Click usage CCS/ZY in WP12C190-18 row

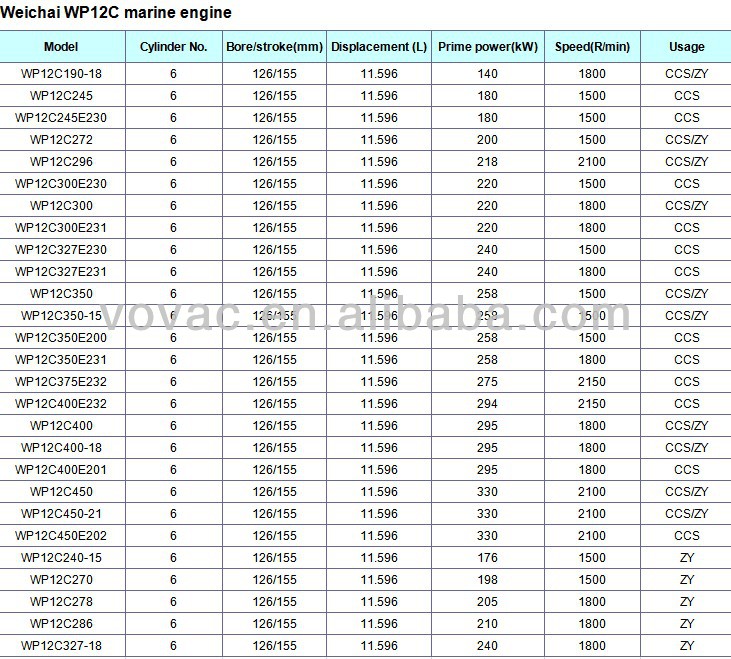coord(686,74)
